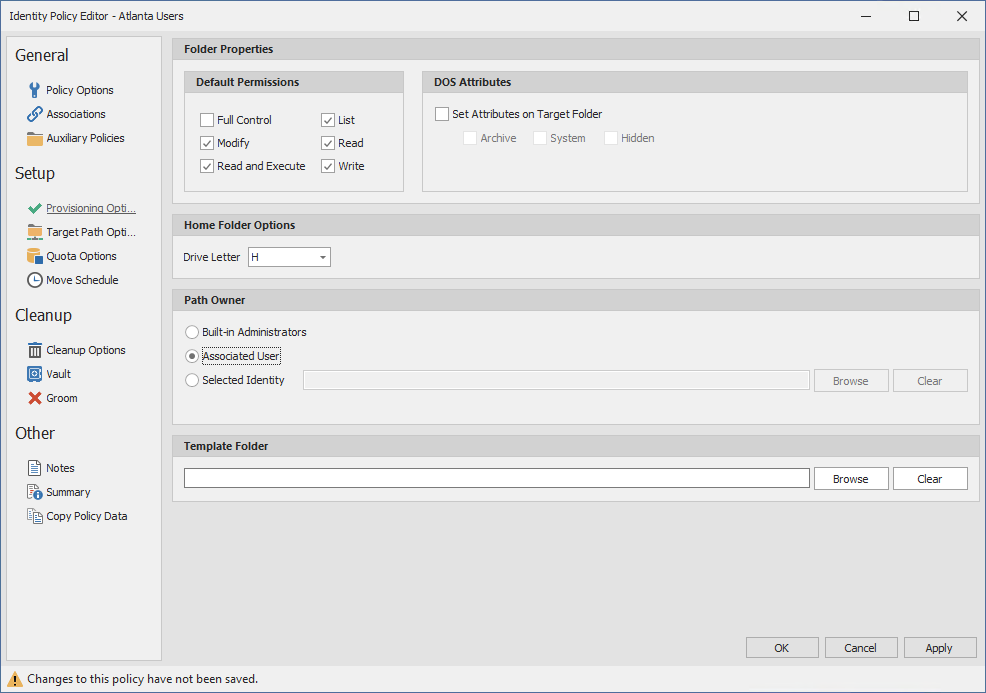Image resolution: width=986 pixels, height=693 pixels.
Task: Click the Template Folder path field
Action: (x=496, y=479)
